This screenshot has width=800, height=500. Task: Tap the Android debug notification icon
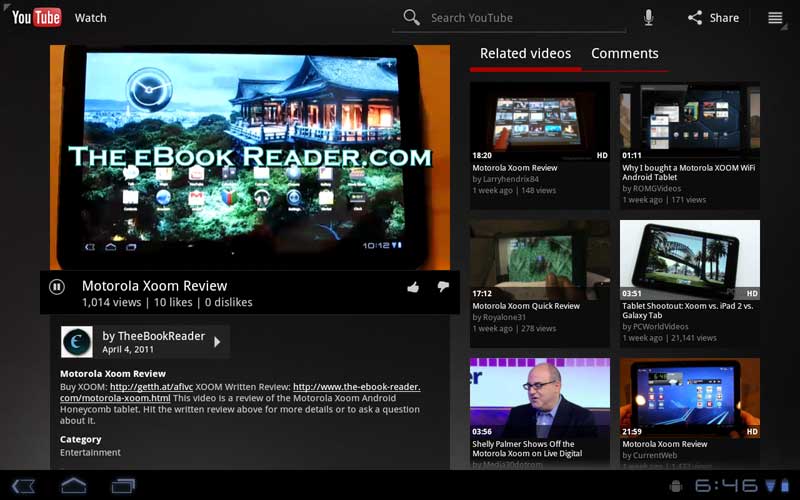pos(676,486)
